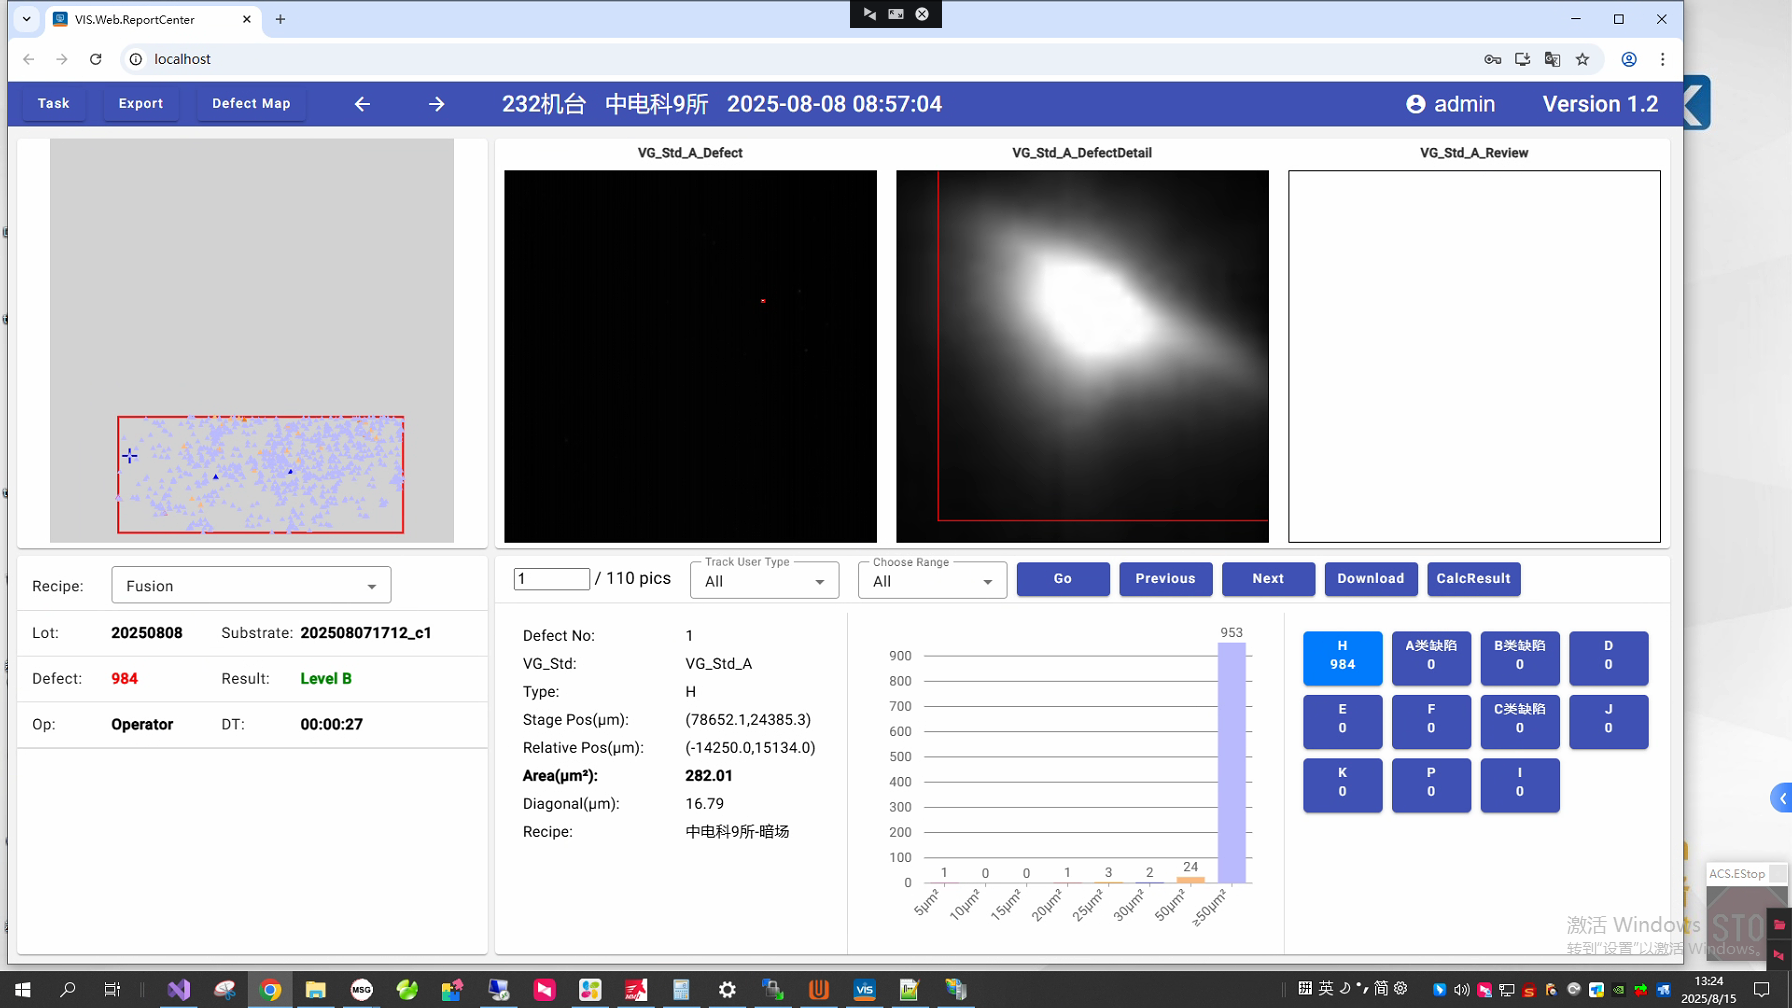Open Windows Start menu
The width and height of the screenshot is (1792, 1008).
(22, 990)
